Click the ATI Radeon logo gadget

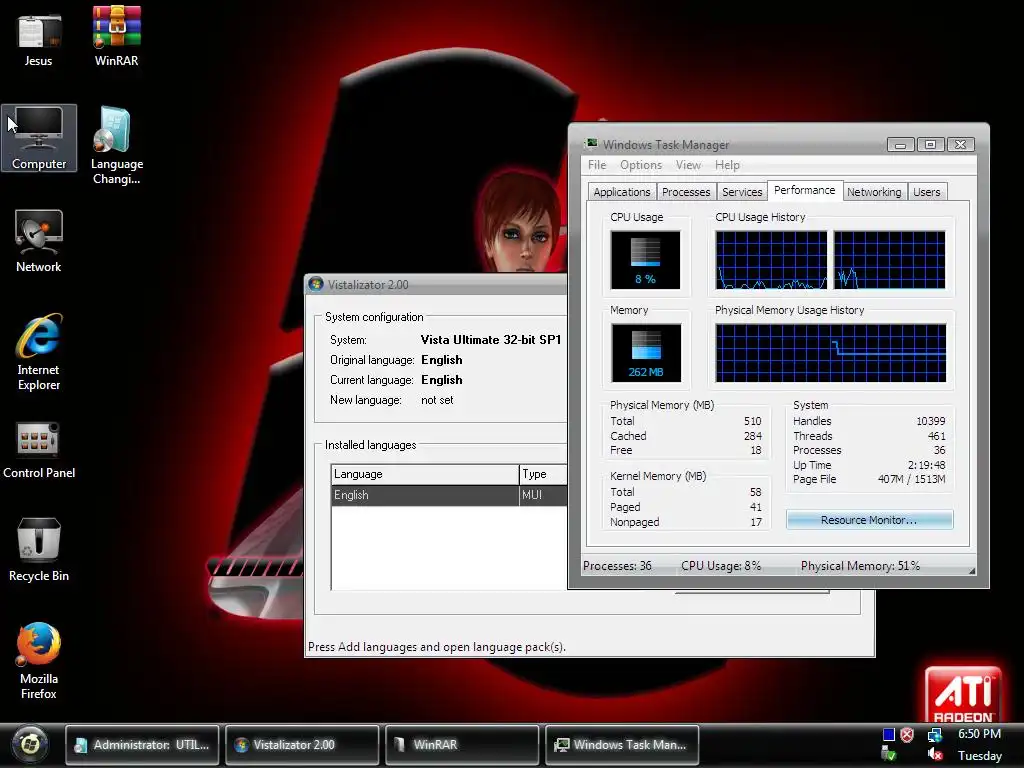(x=963, y=694)
